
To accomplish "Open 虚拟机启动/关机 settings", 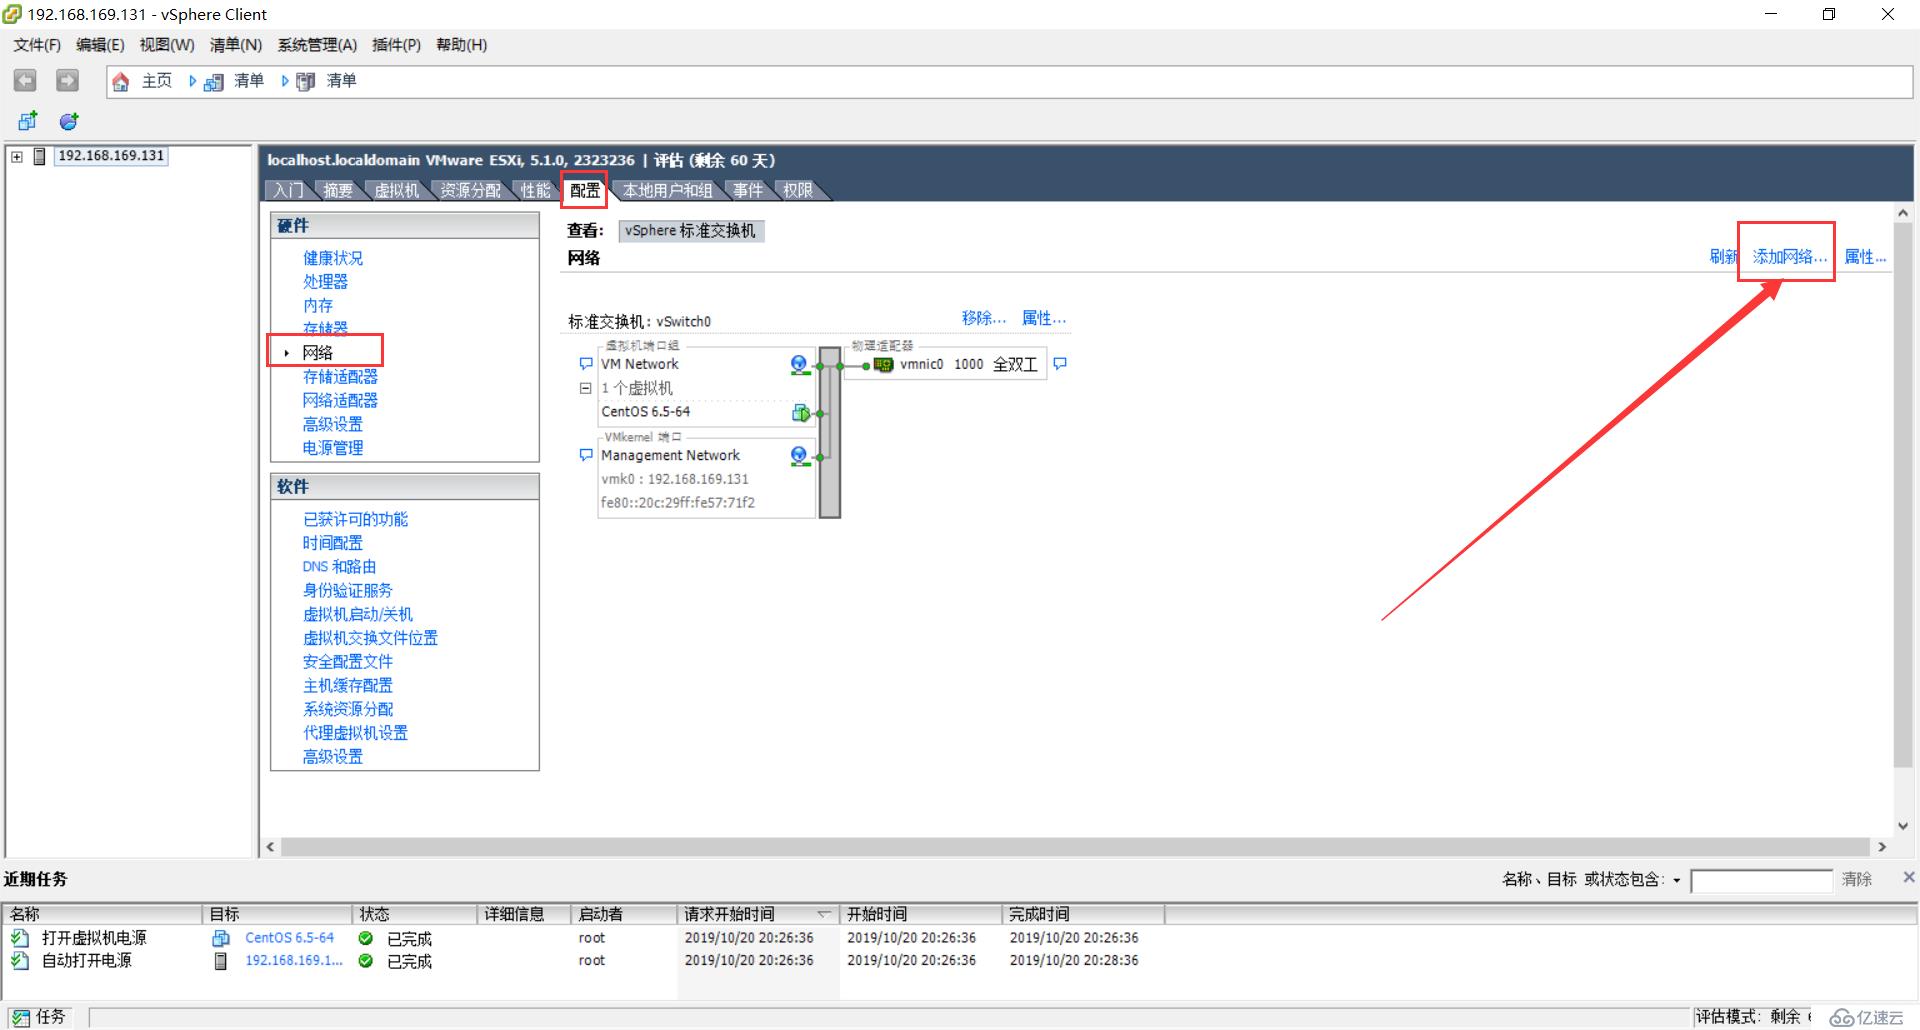I will tap(357, 614).
